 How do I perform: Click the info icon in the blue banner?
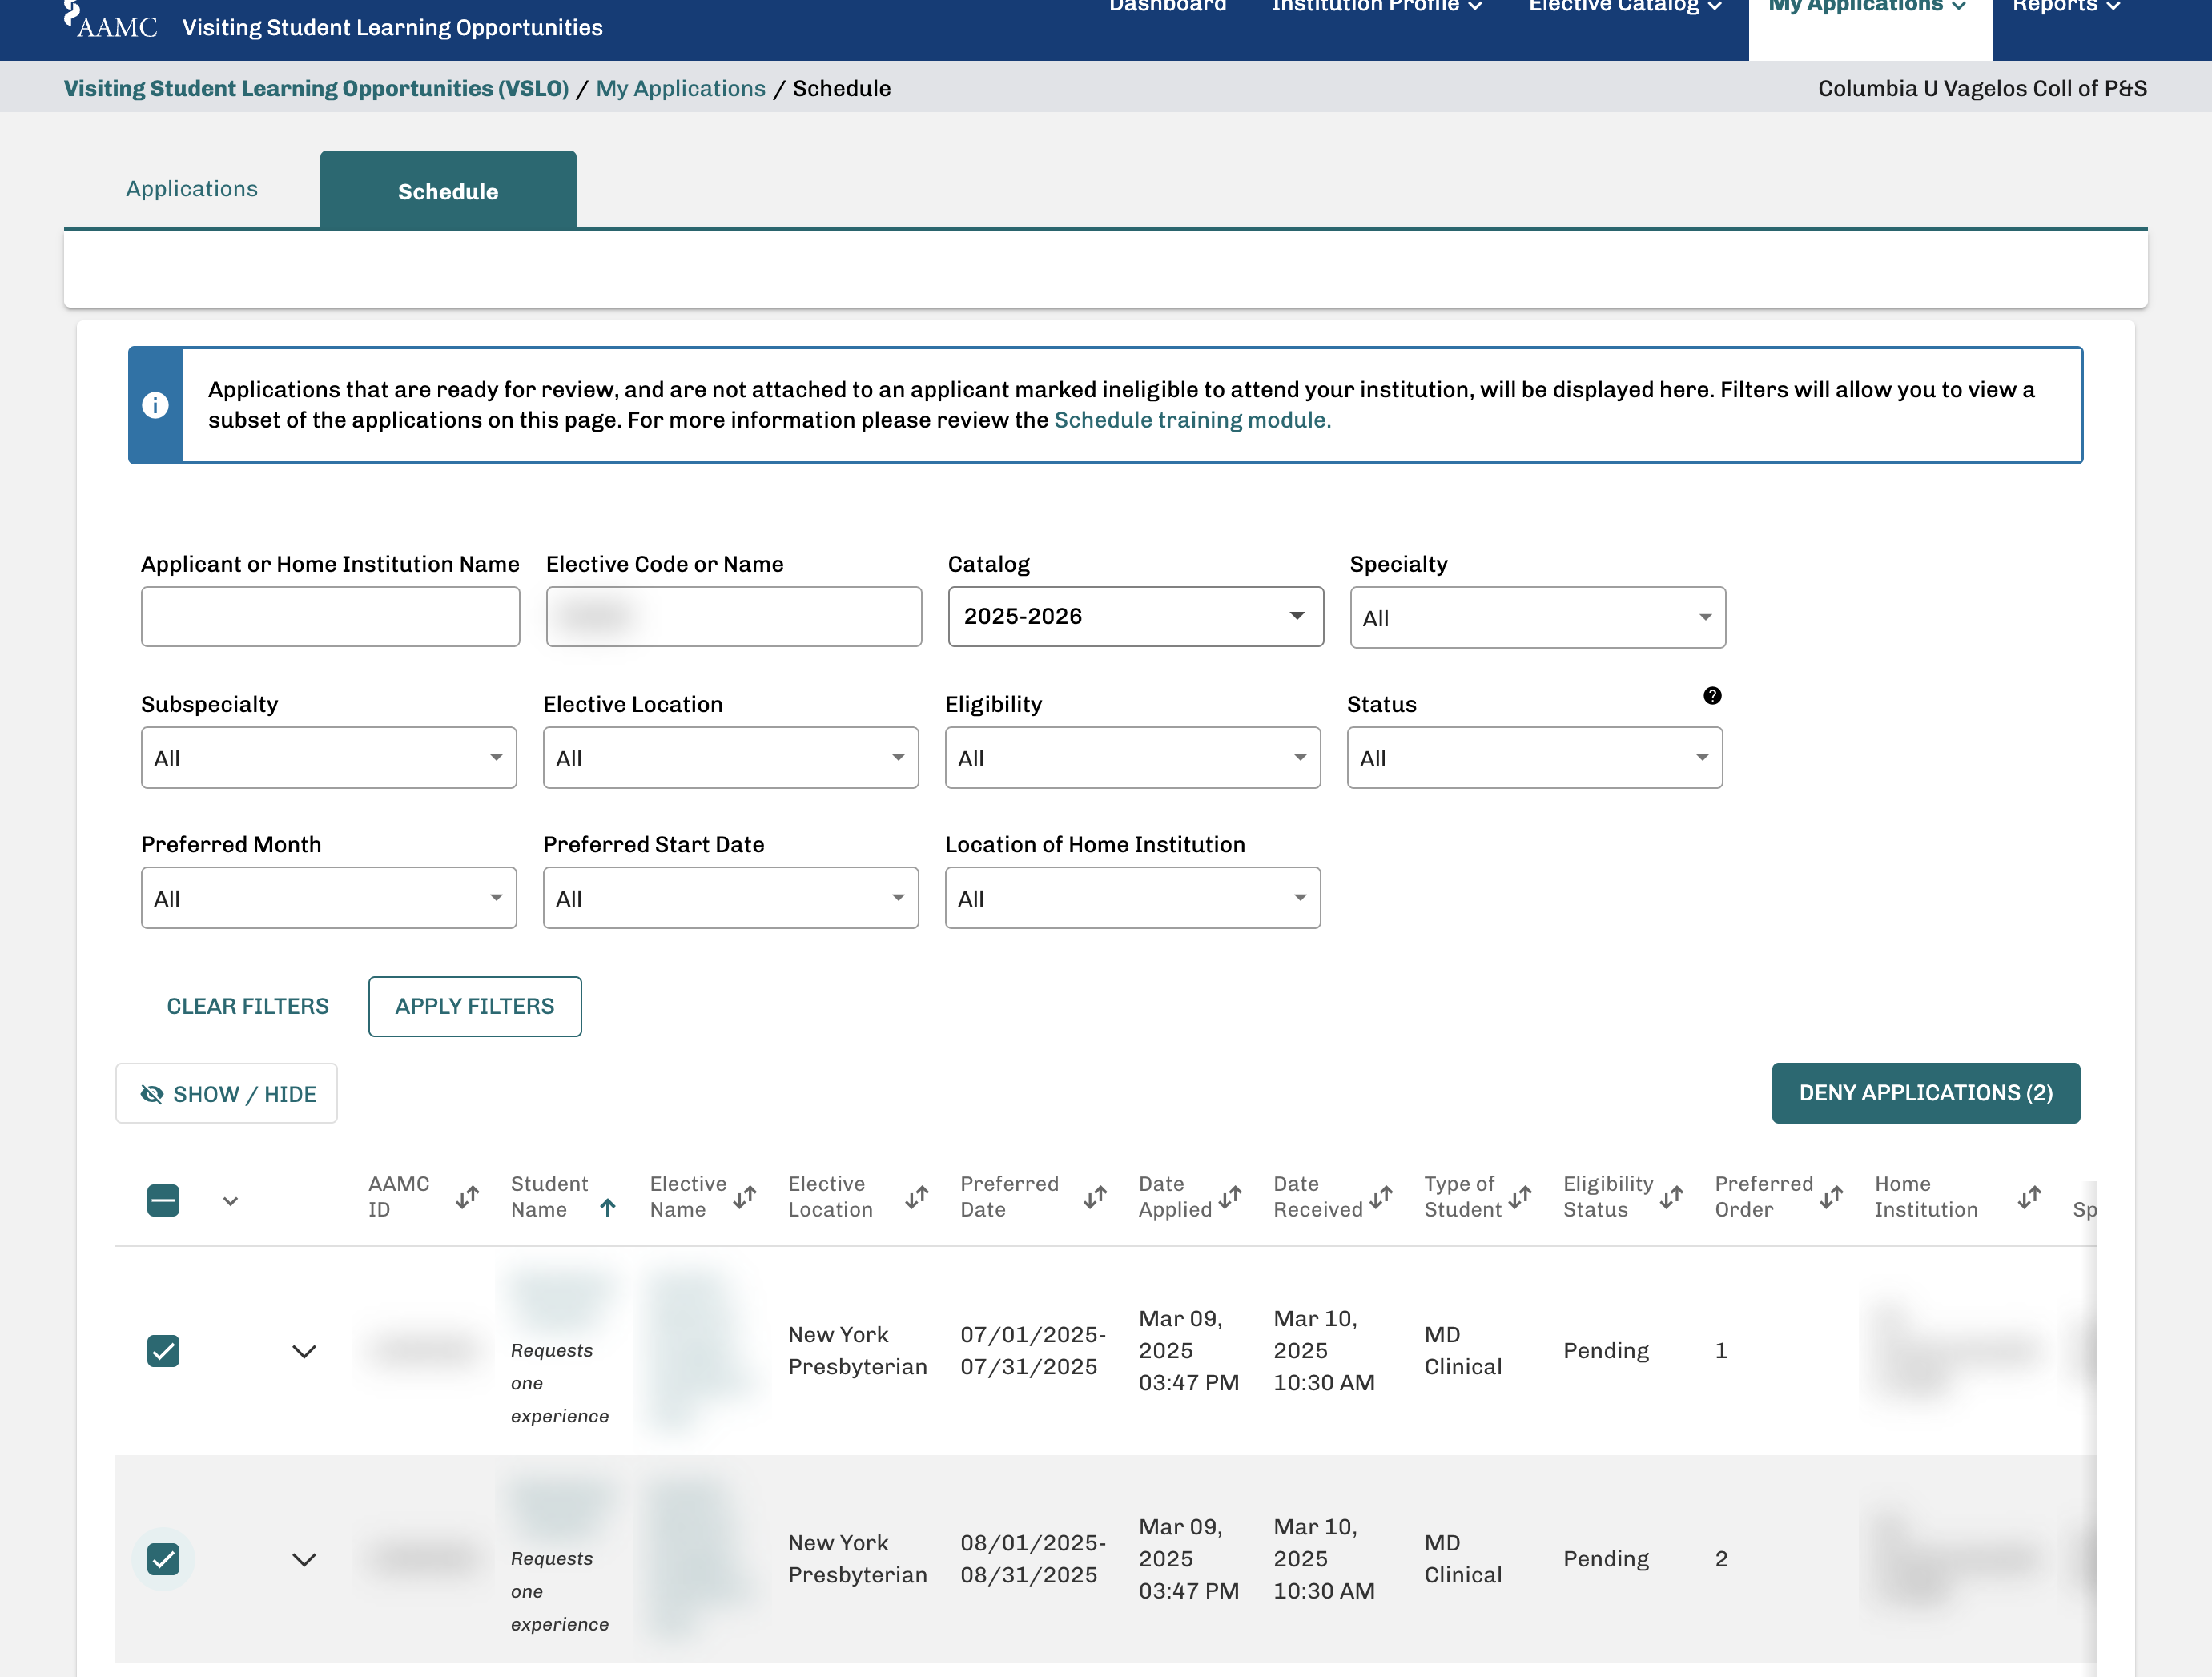(155, 405)
